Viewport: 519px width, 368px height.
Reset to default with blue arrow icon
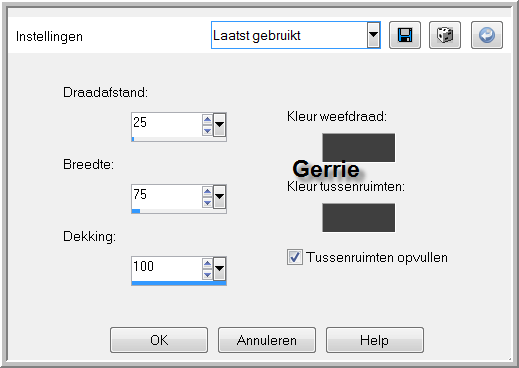487,35
